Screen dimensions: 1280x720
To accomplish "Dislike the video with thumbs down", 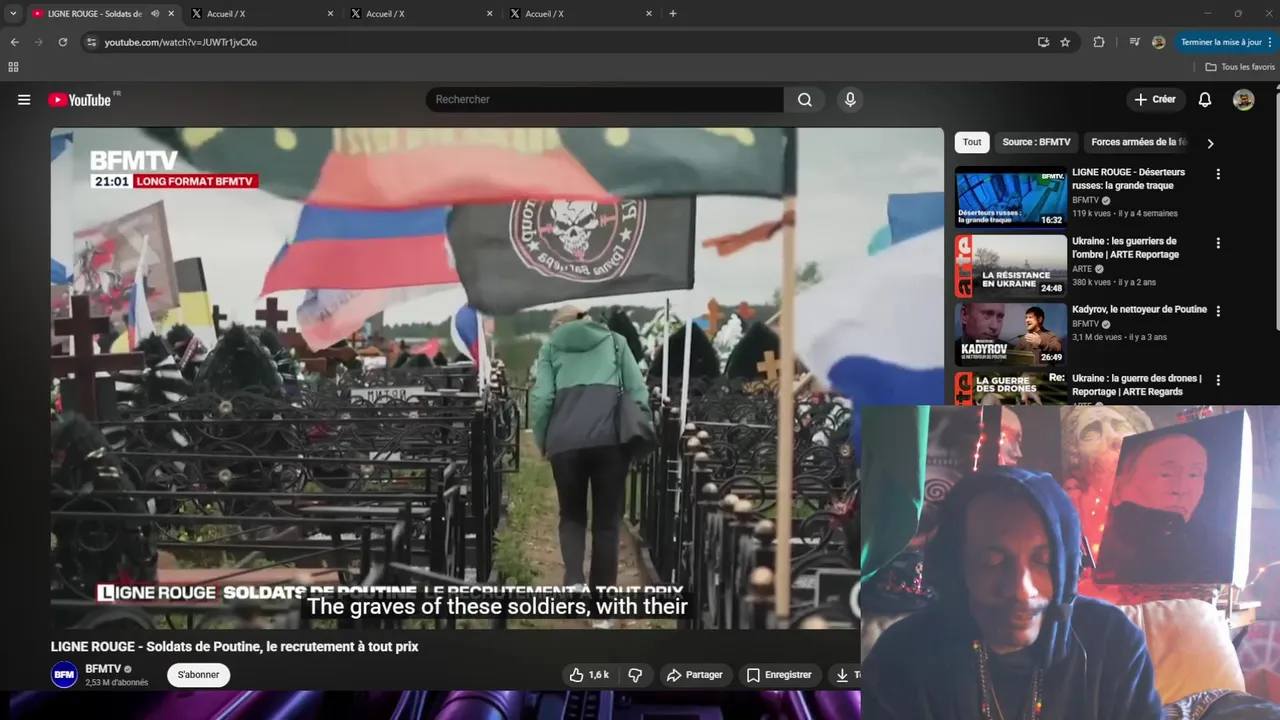I will pyautogui.click(x=635, y=675).
